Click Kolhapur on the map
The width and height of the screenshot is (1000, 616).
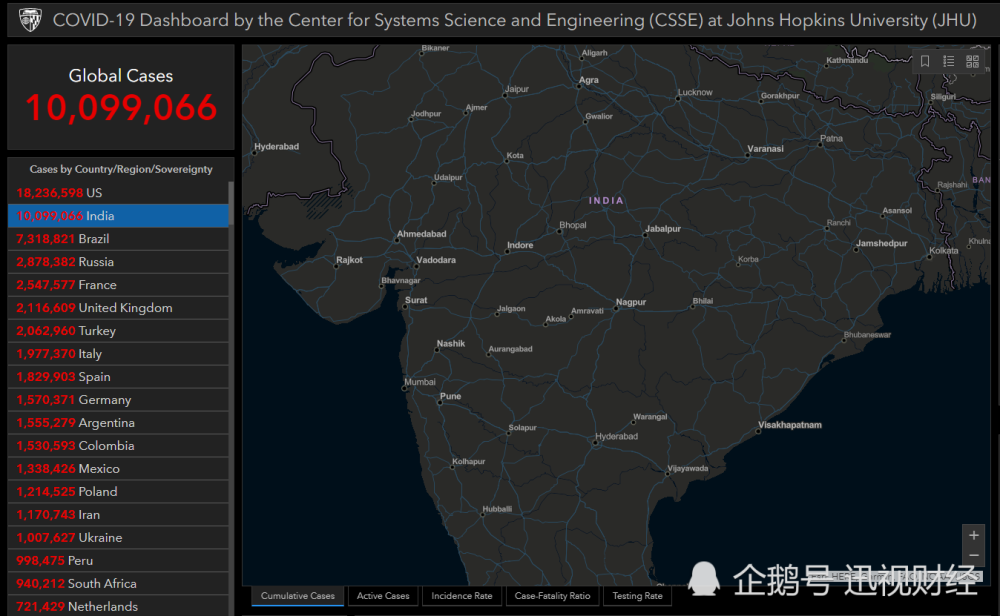(469, 461)
